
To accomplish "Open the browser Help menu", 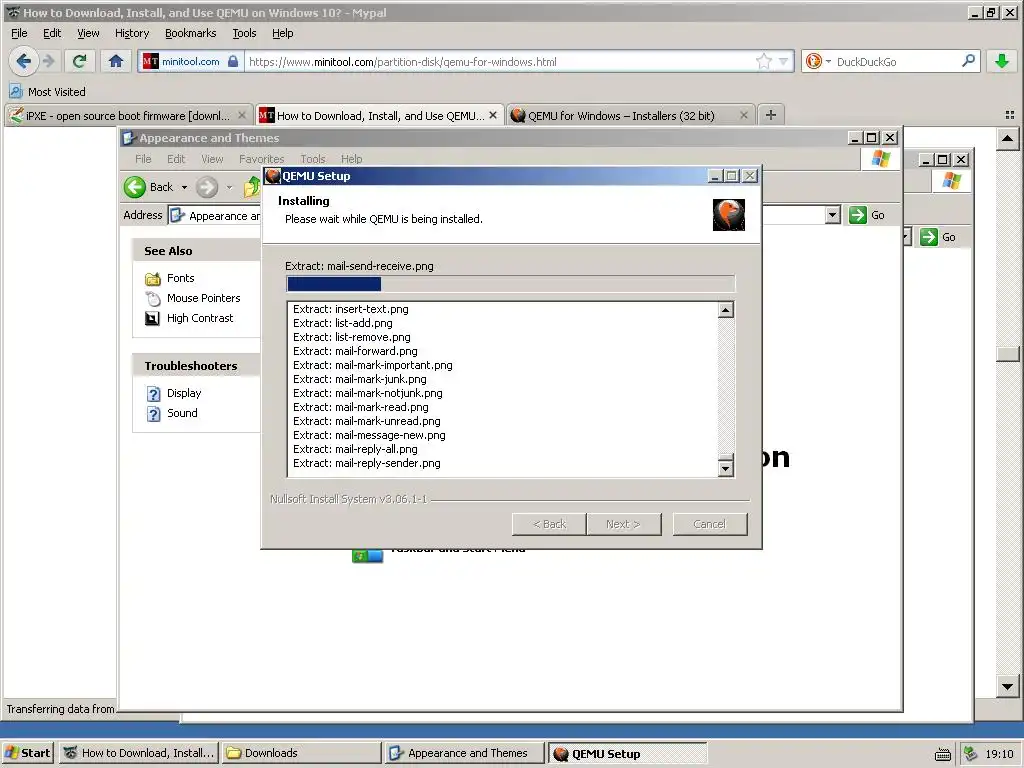I will pos(282,33).
